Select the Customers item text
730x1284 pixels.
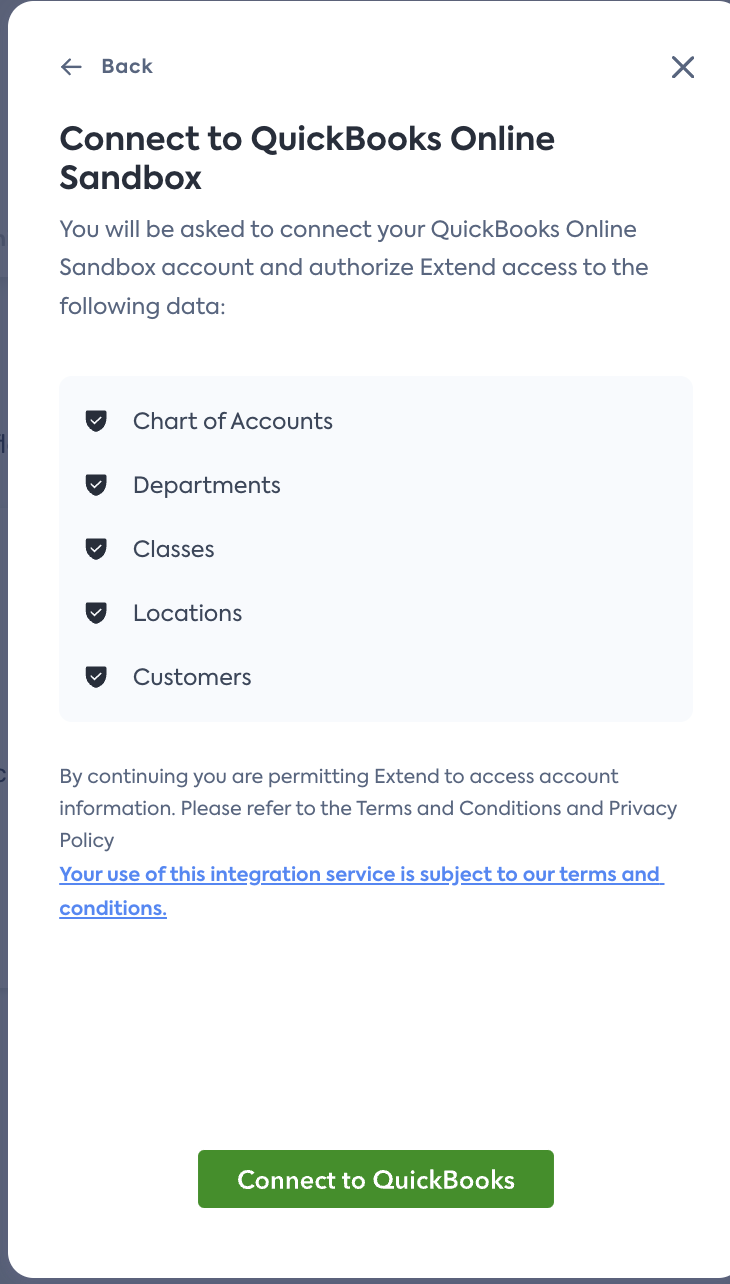[192, 677]
